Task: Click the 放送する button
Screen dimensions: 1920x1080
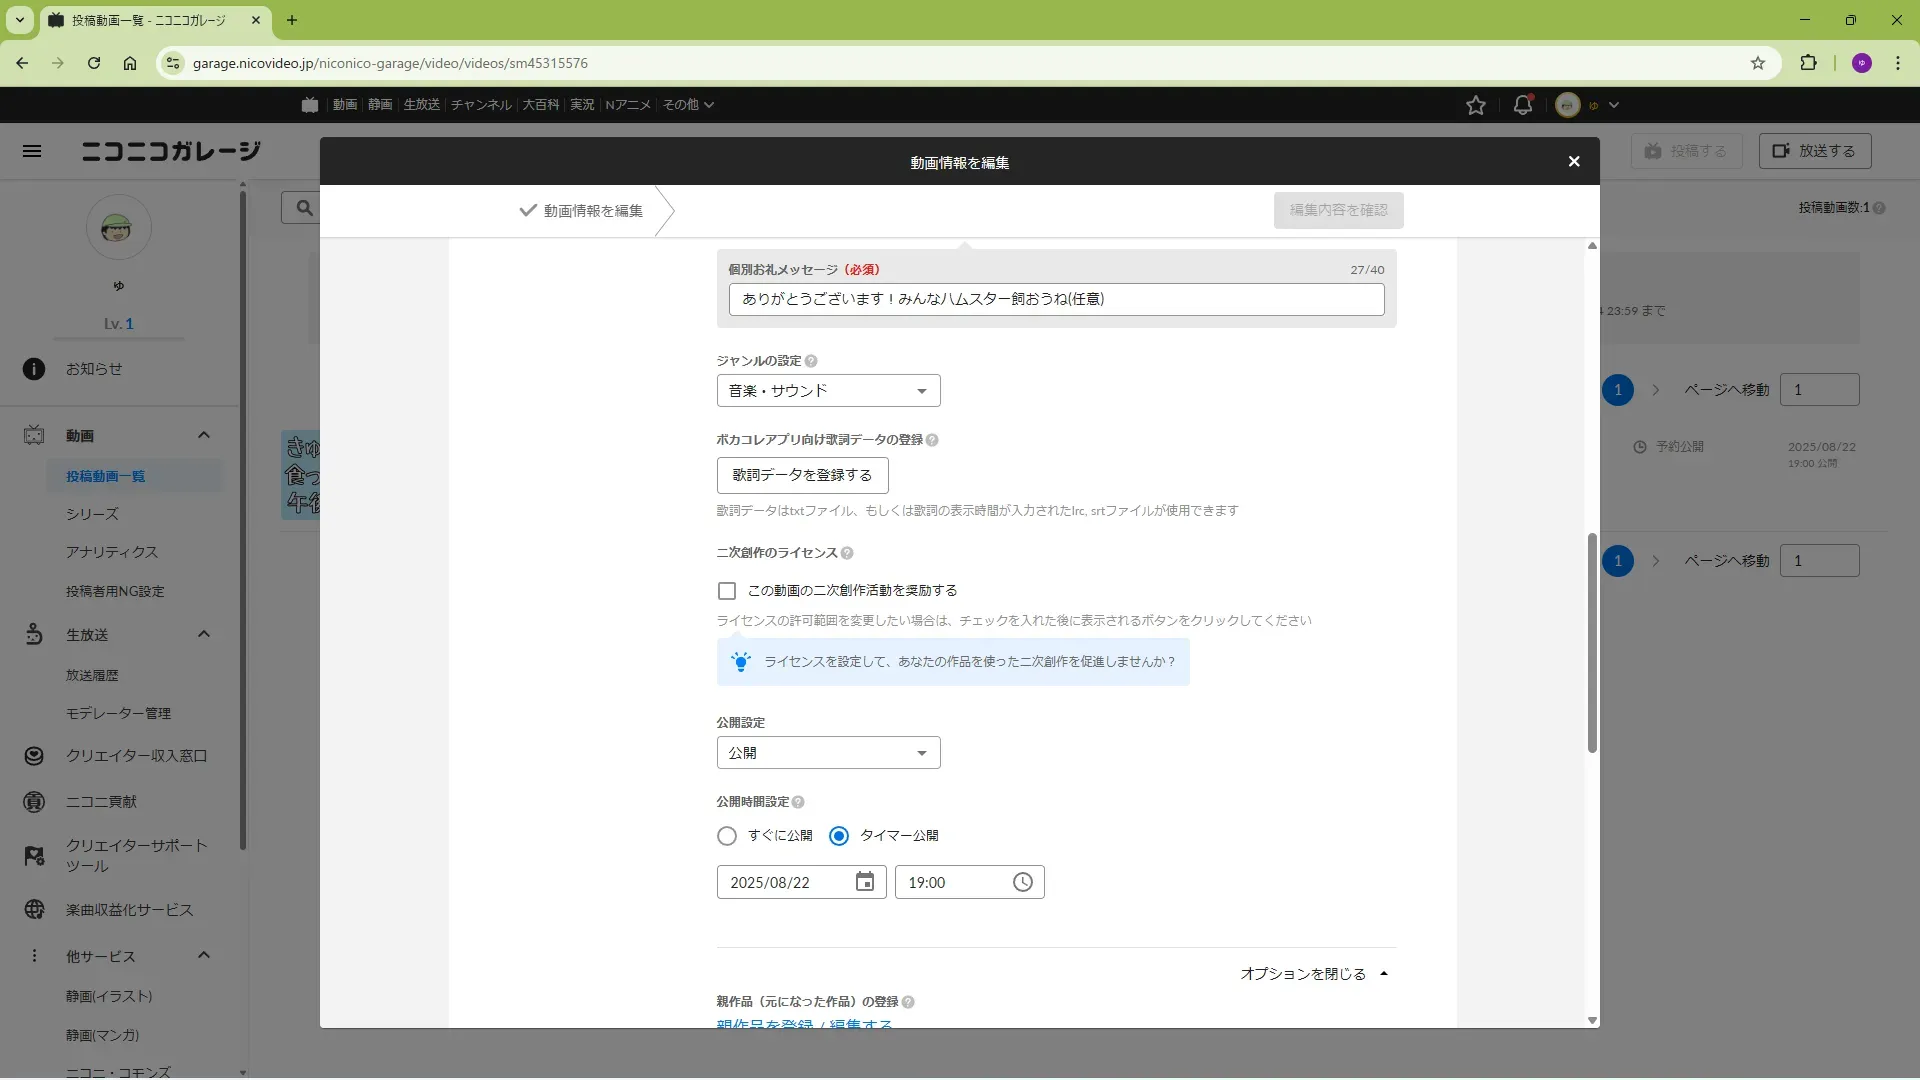Action: [x=1814, y=151]
